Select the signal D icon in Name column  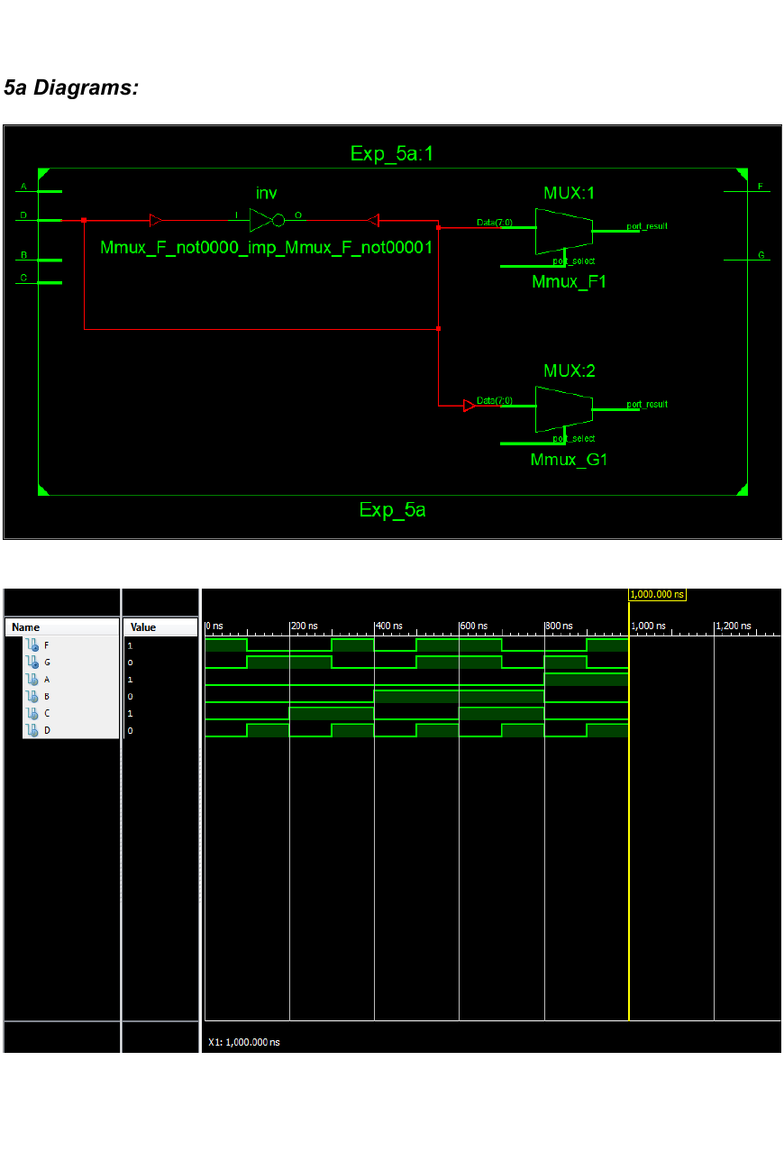point(32,730)
